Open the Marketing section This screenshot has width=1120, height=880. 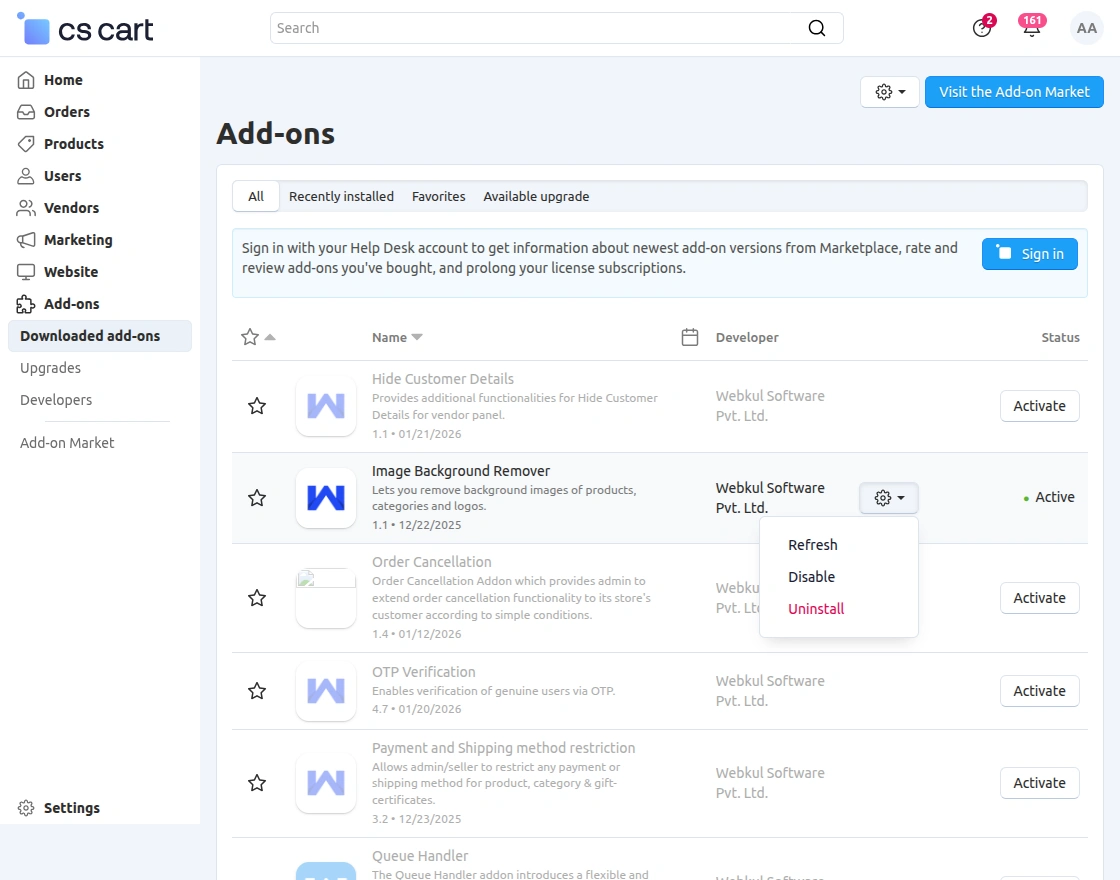pyautogui.click(x=76, y=240)
